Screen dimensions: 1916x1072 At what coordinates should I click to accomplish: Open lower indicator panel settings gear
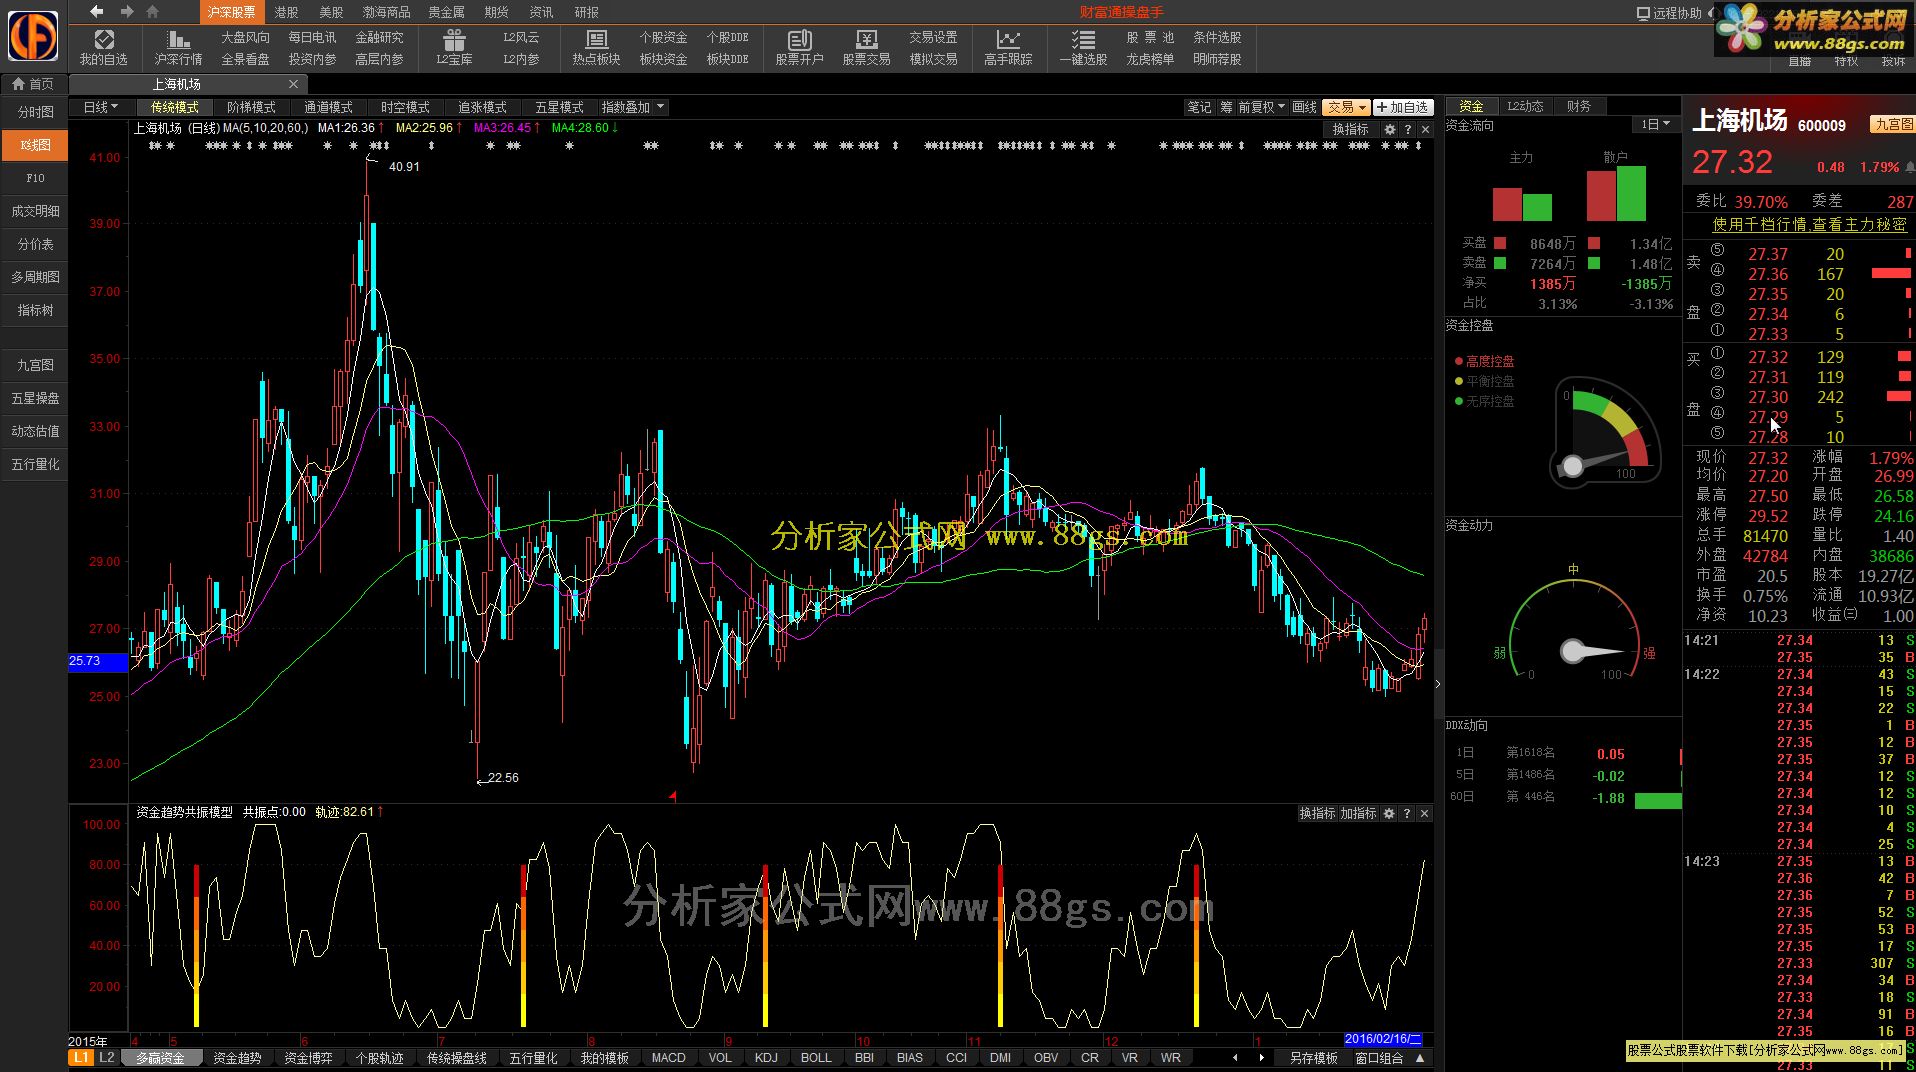pos(1388,814)
